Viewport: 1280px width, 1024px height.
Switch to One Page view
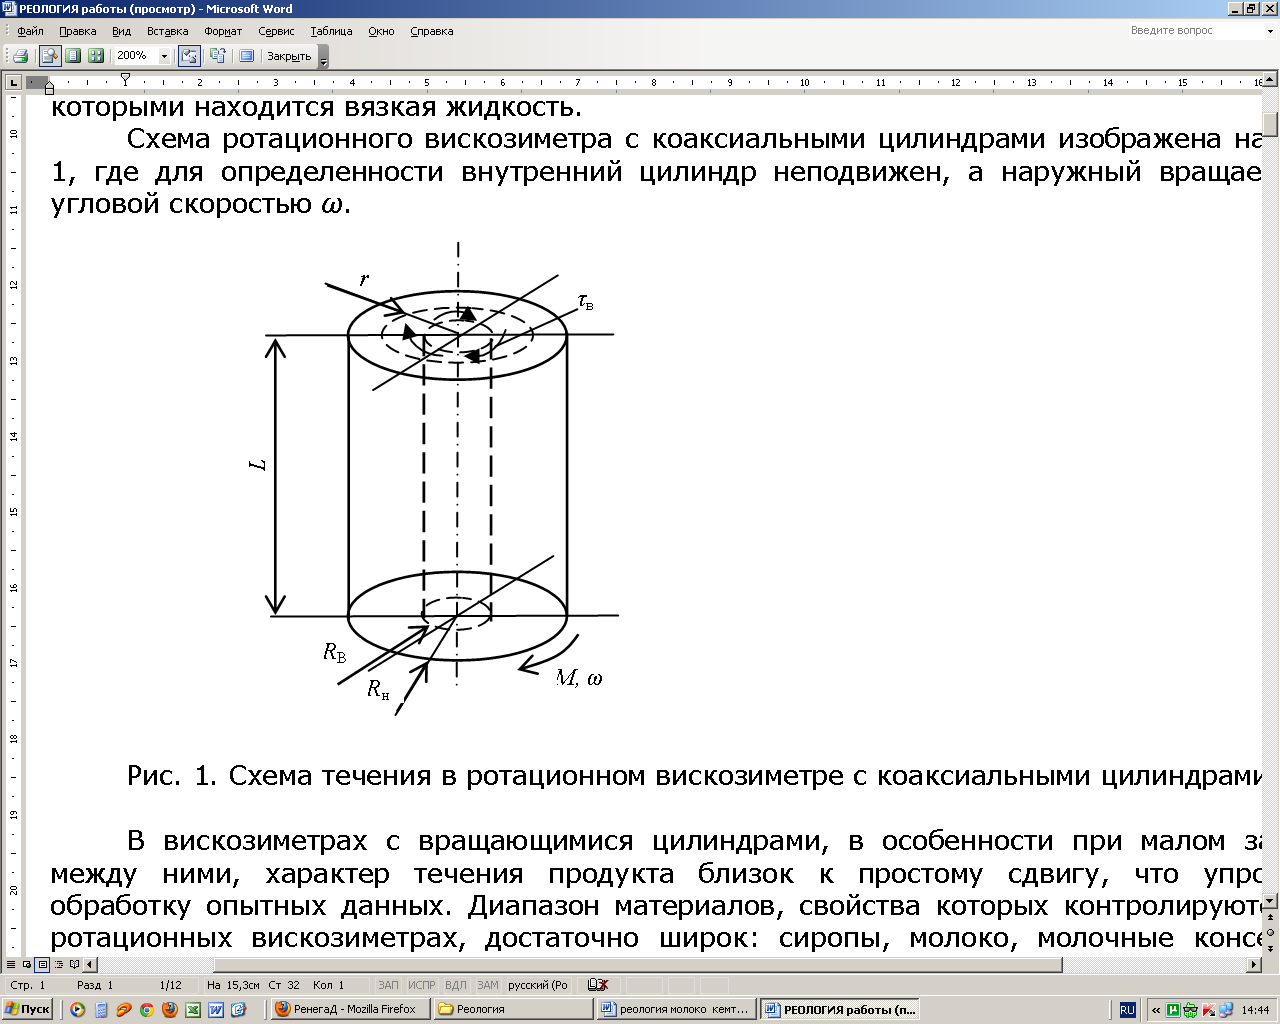click(x=73, y=56)
